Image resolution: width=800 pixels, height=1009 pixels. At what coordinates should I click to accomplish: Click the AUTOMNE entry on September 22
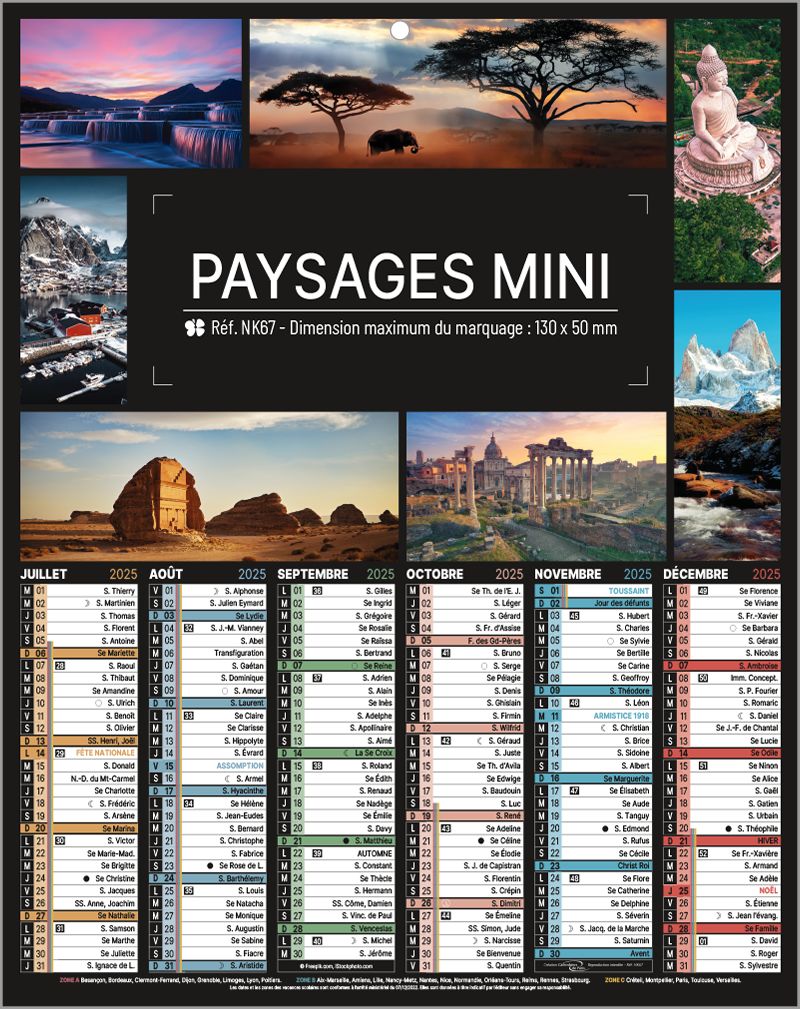[375, 853]
